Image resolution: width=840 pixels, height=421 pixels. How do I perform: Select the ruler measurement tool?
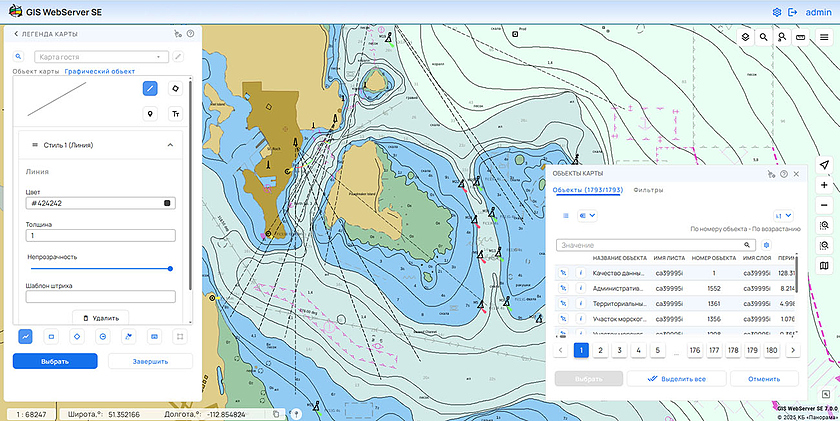[x=800, y=37]
